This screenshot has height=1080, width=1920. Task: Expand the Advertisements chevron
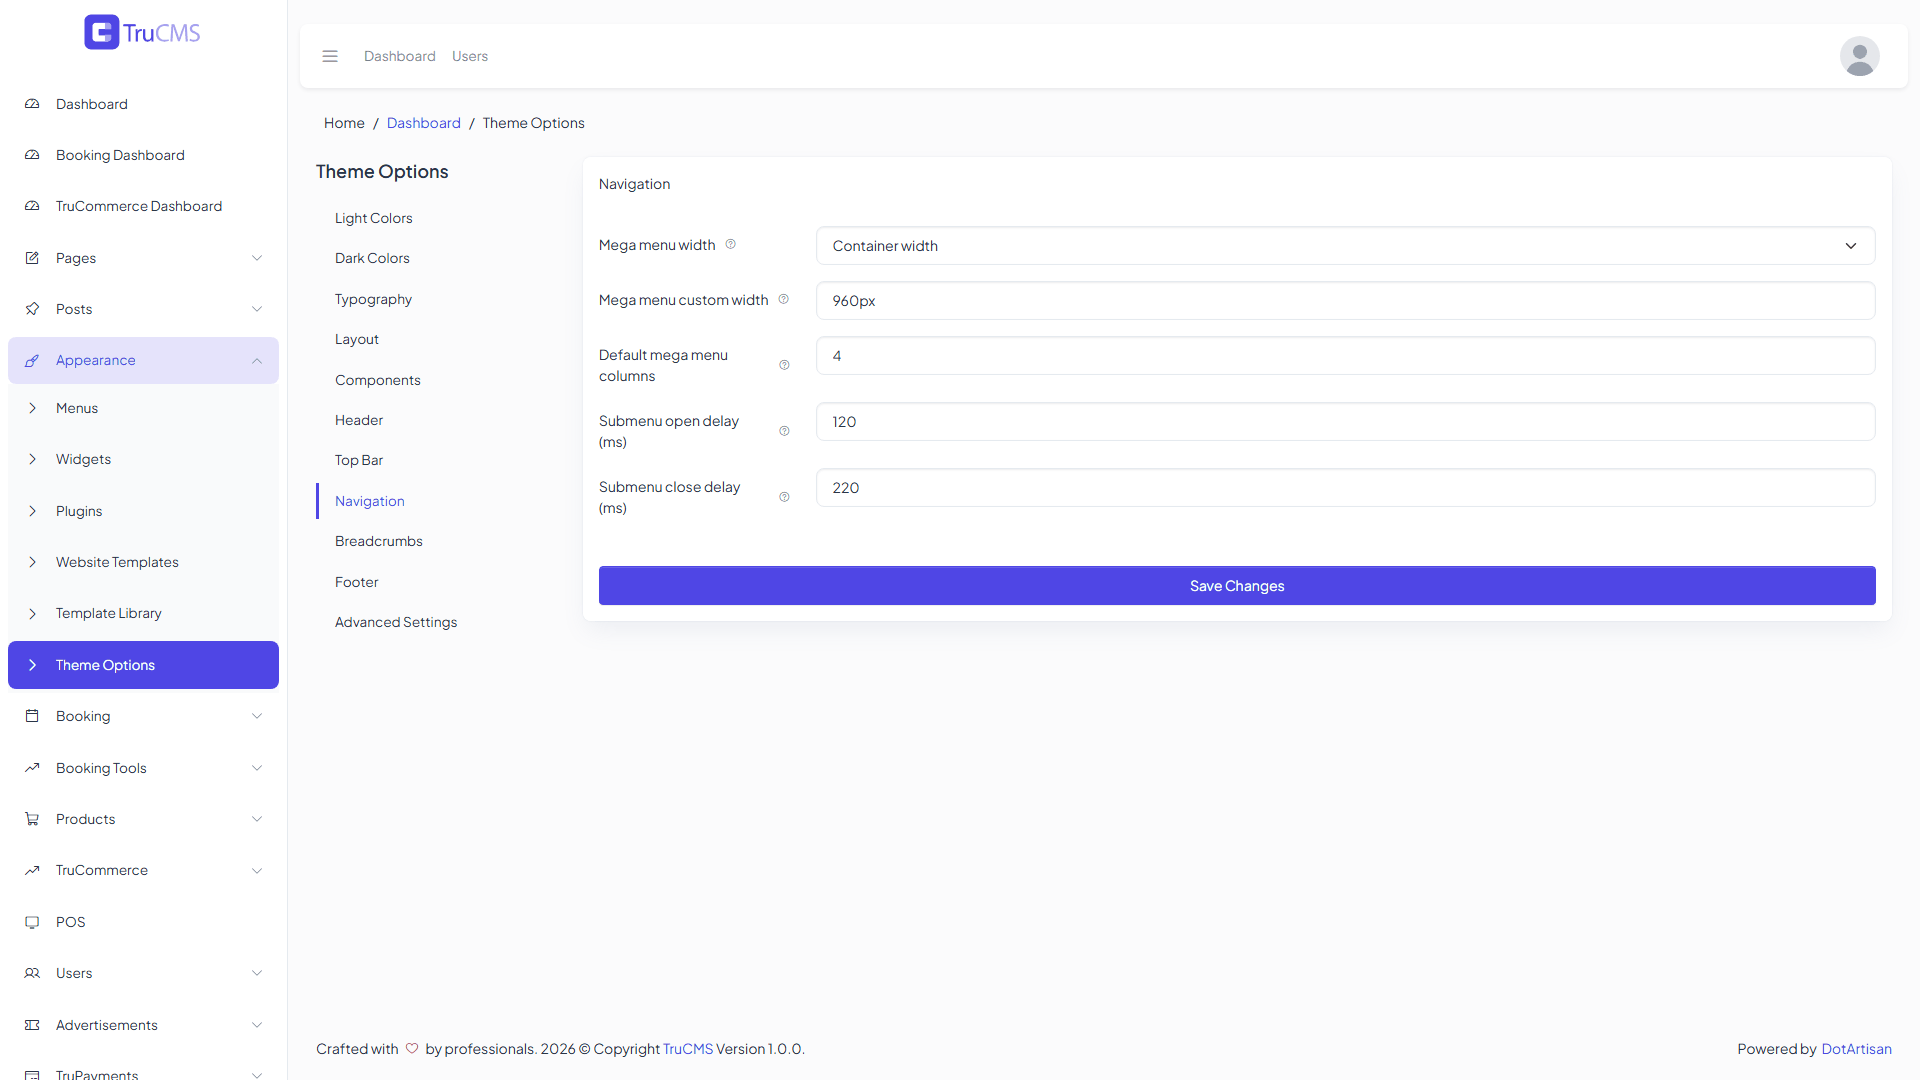click(257, 1025)
